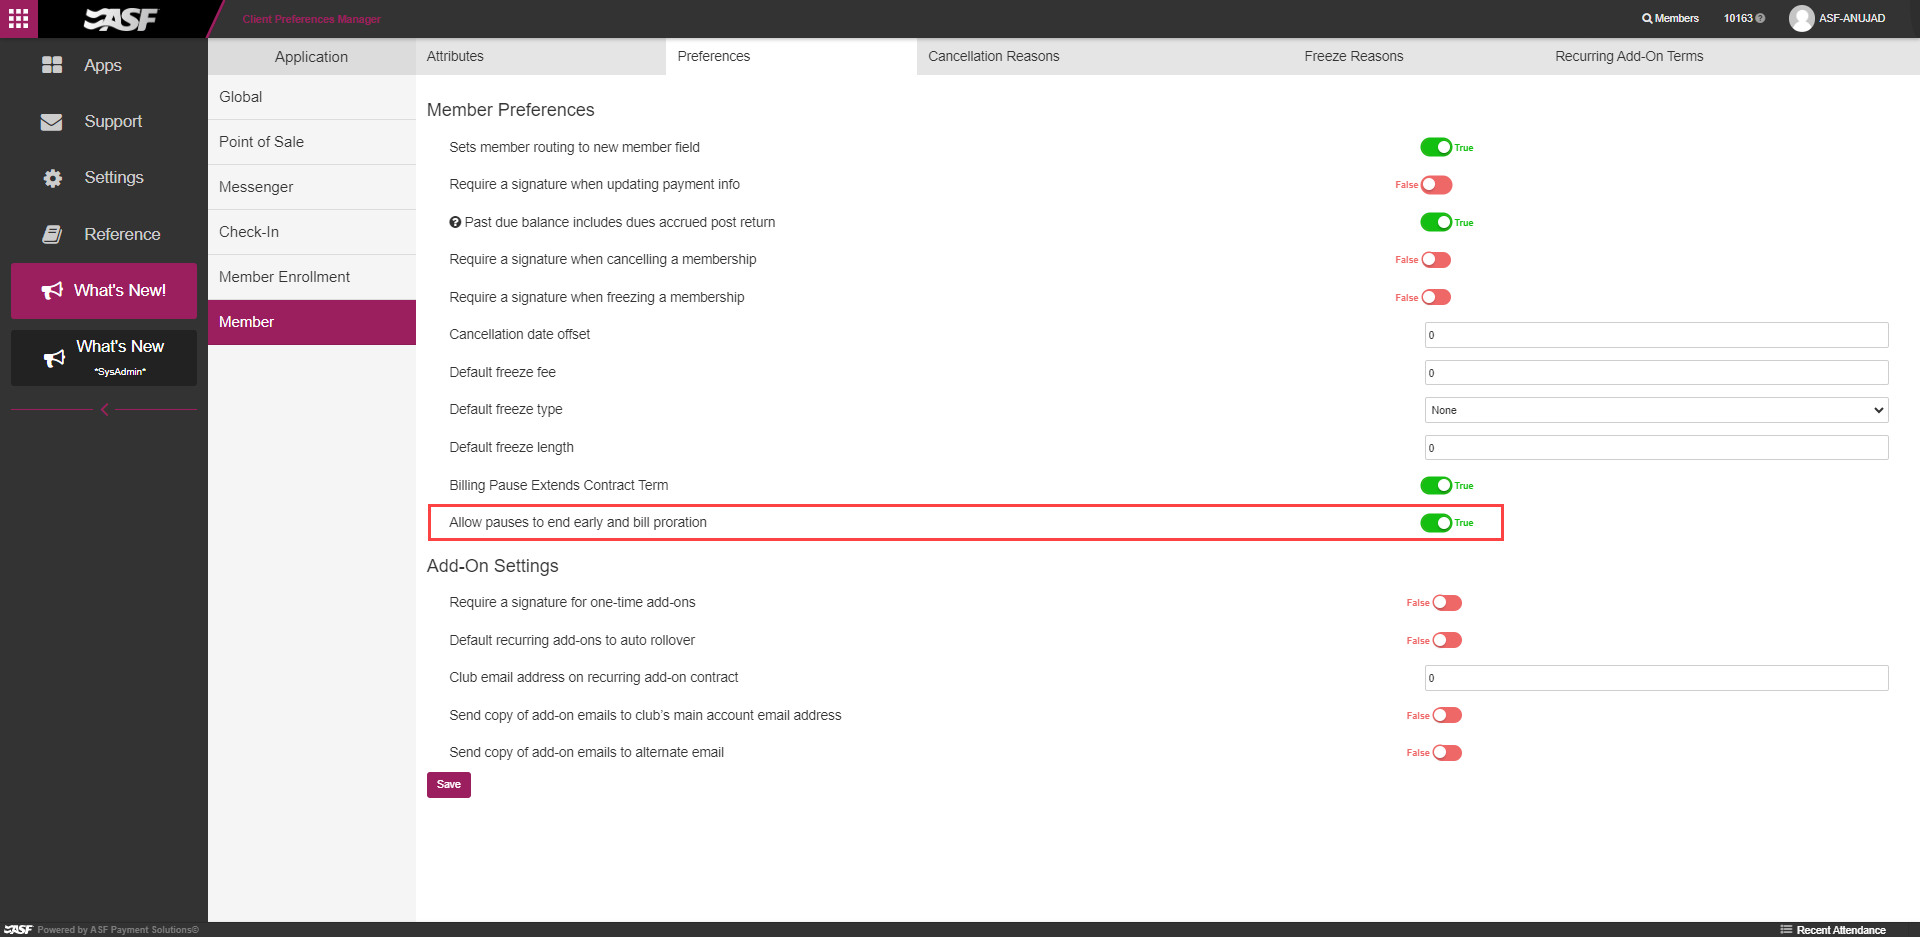Click the Client Preferences Manager title

tap(311, 19)
